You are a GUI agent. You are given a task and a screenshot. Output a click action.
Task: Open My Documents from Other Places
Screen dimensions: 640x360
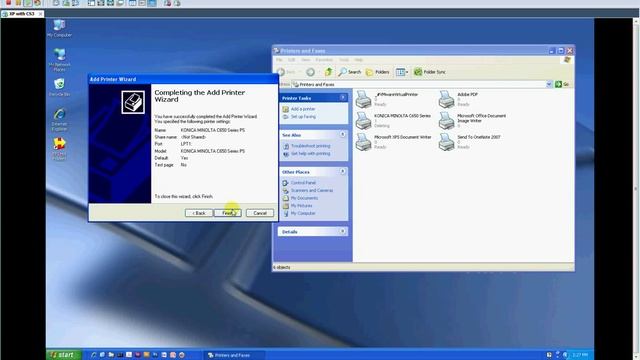304,198
